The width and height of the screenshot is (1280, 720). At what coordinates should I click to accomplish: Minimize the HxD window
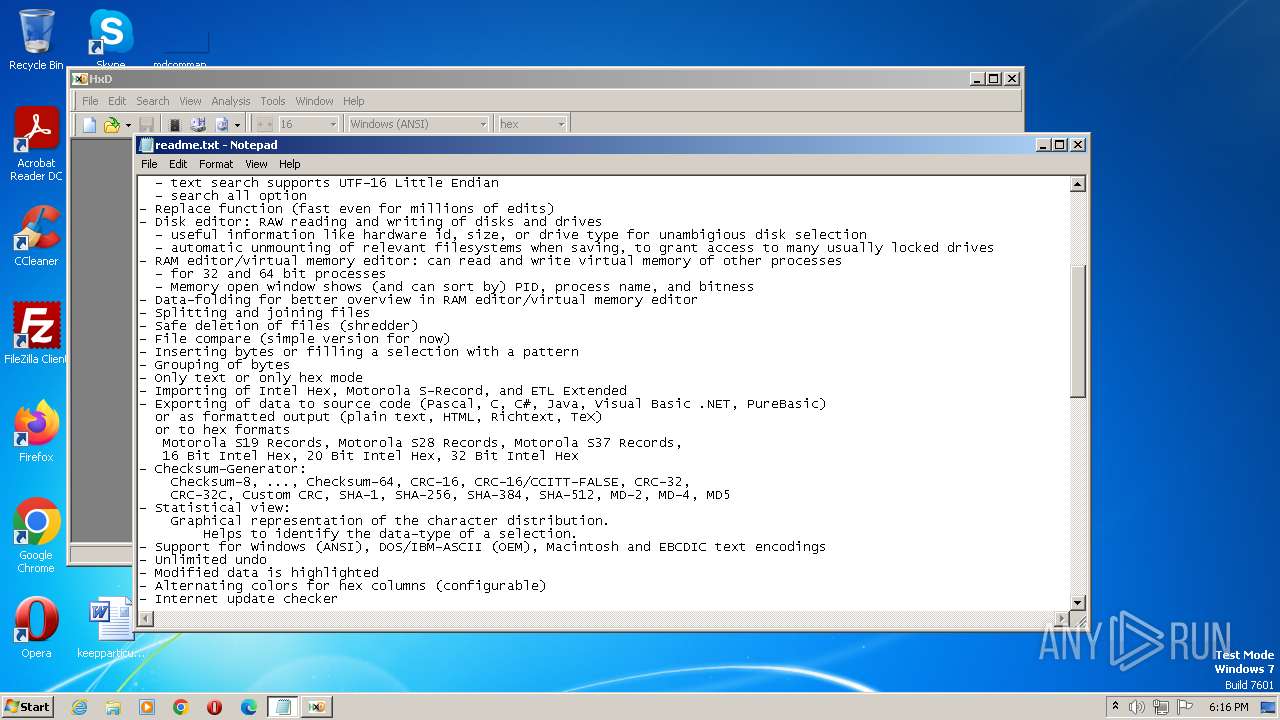976,79
